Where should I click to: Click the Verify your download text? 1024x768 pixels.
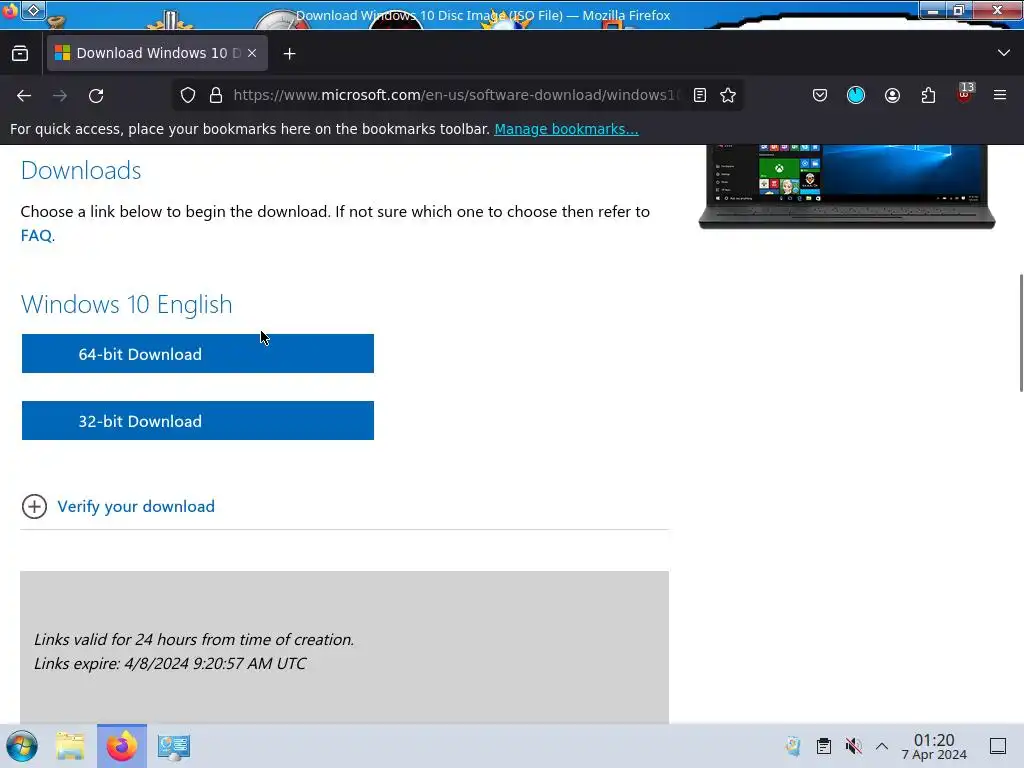click(136, 507)
